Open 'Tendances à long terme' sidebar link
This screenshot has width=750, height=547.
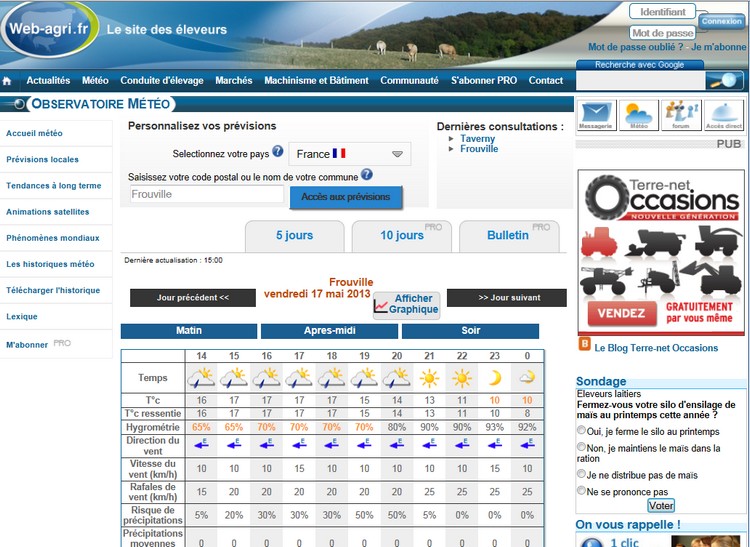pos(54,186)
